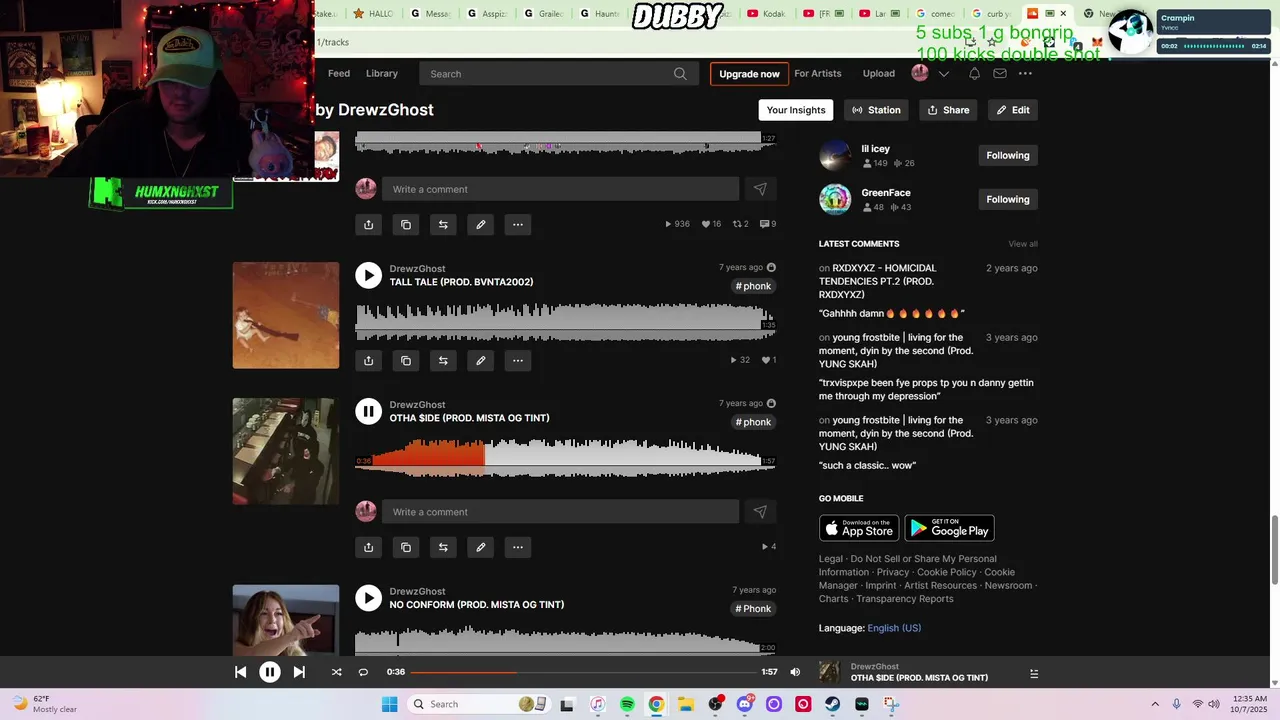
Task: Toggle repeat in player bar
Action: pos(363,672)
